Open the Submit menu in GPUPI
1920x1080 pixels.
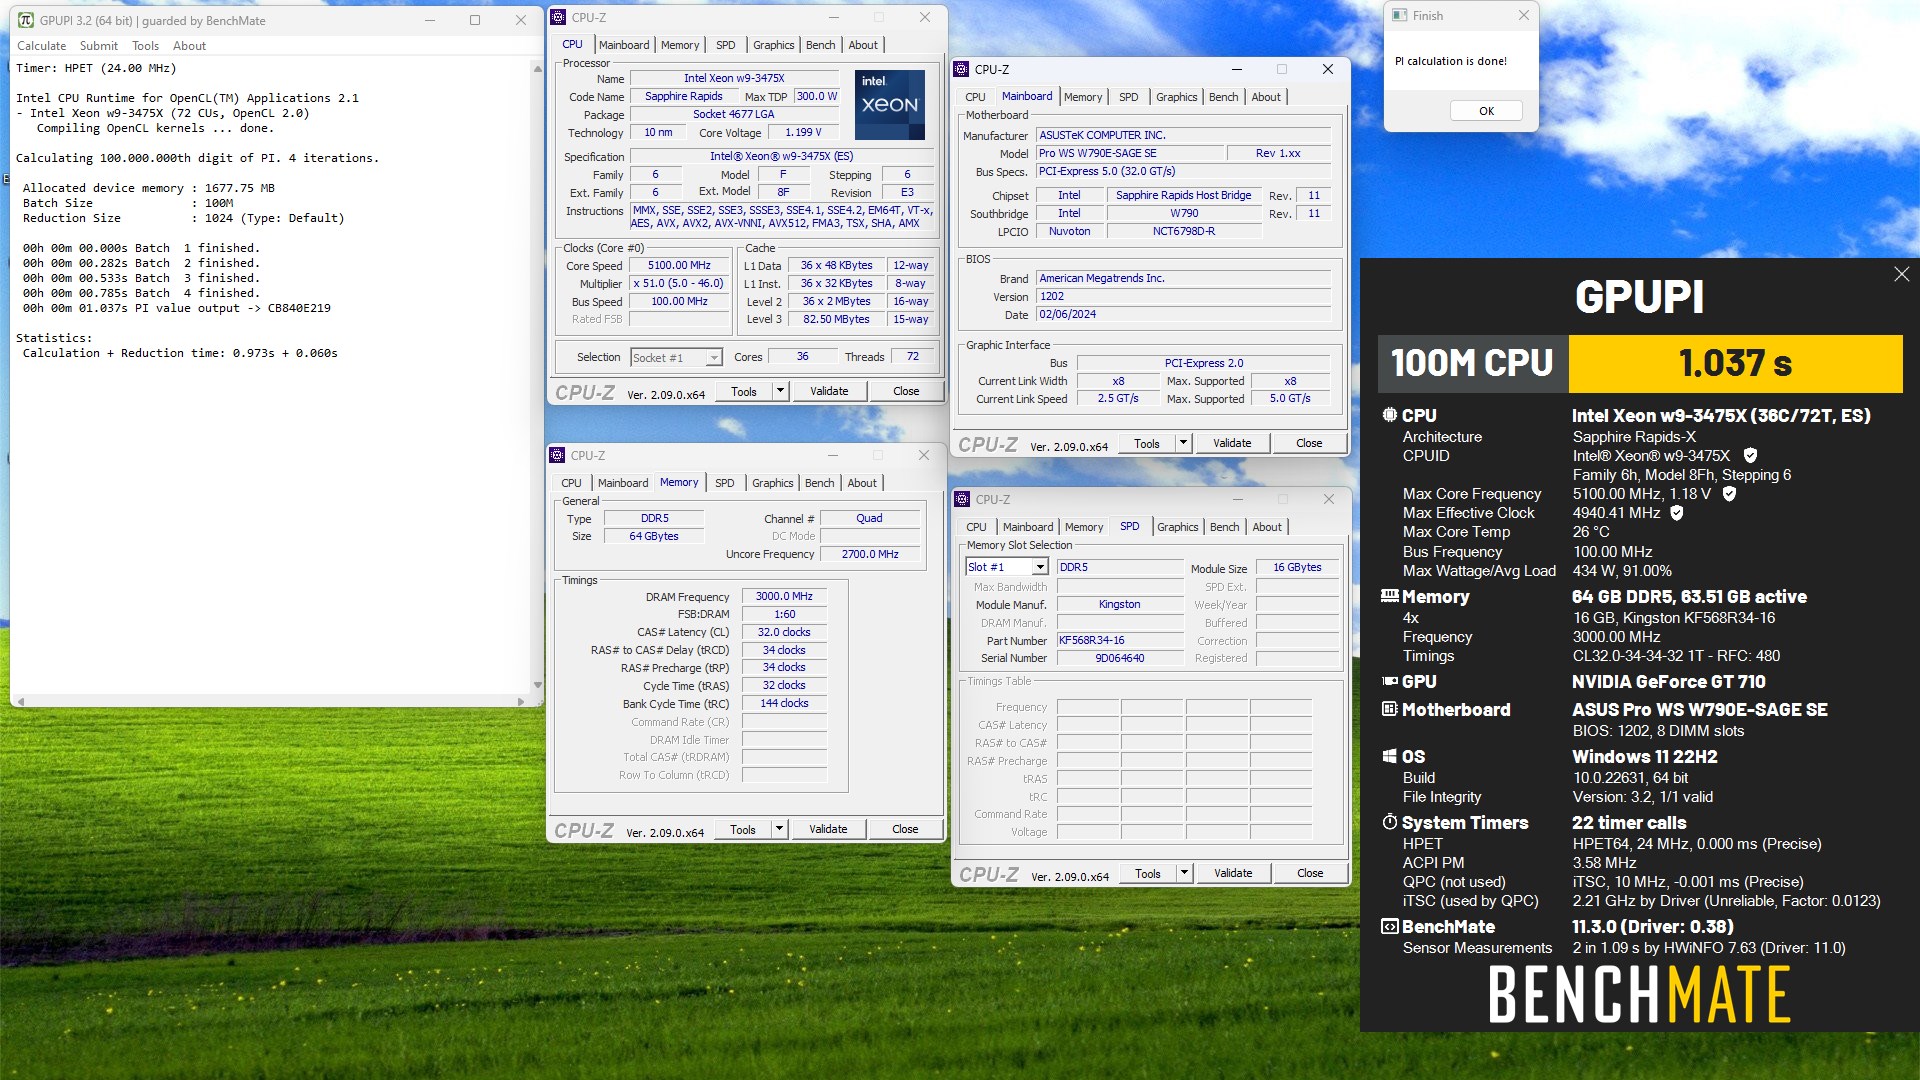(x=98, y=46)
